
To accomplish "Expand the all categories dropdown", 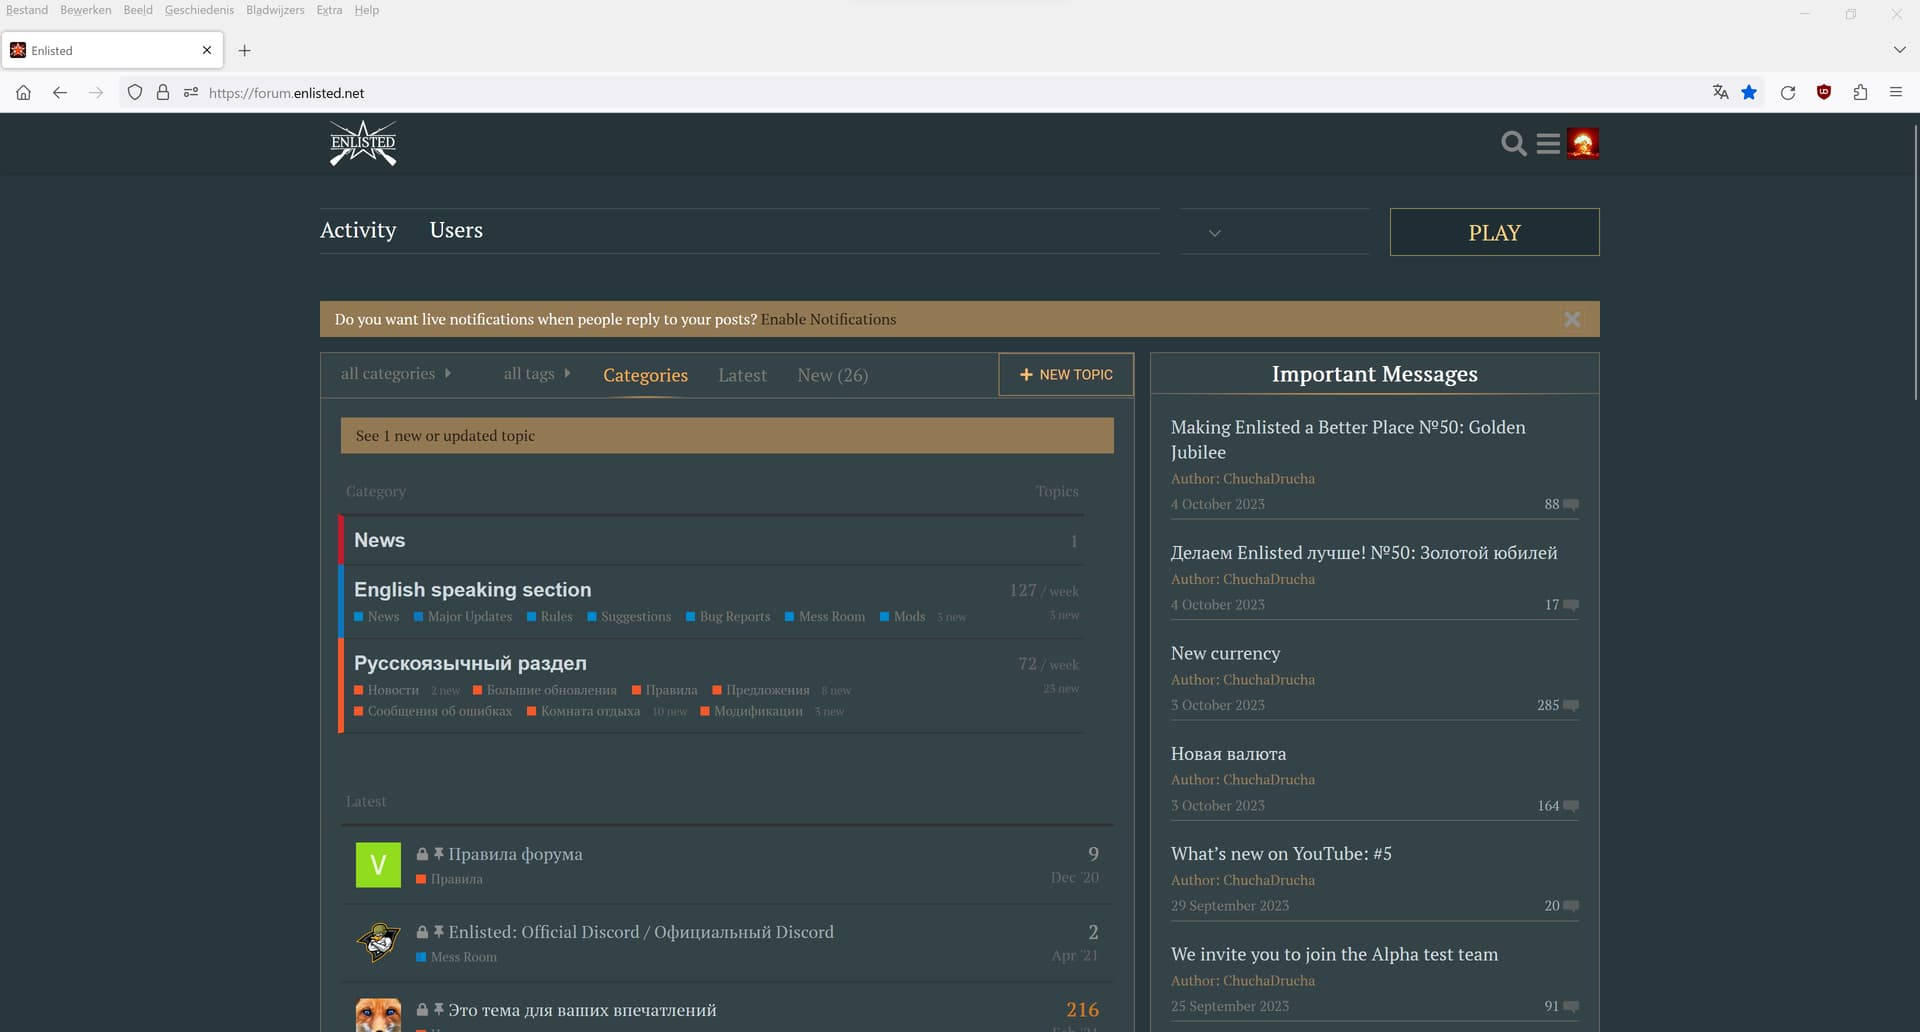I will point(396,374).
